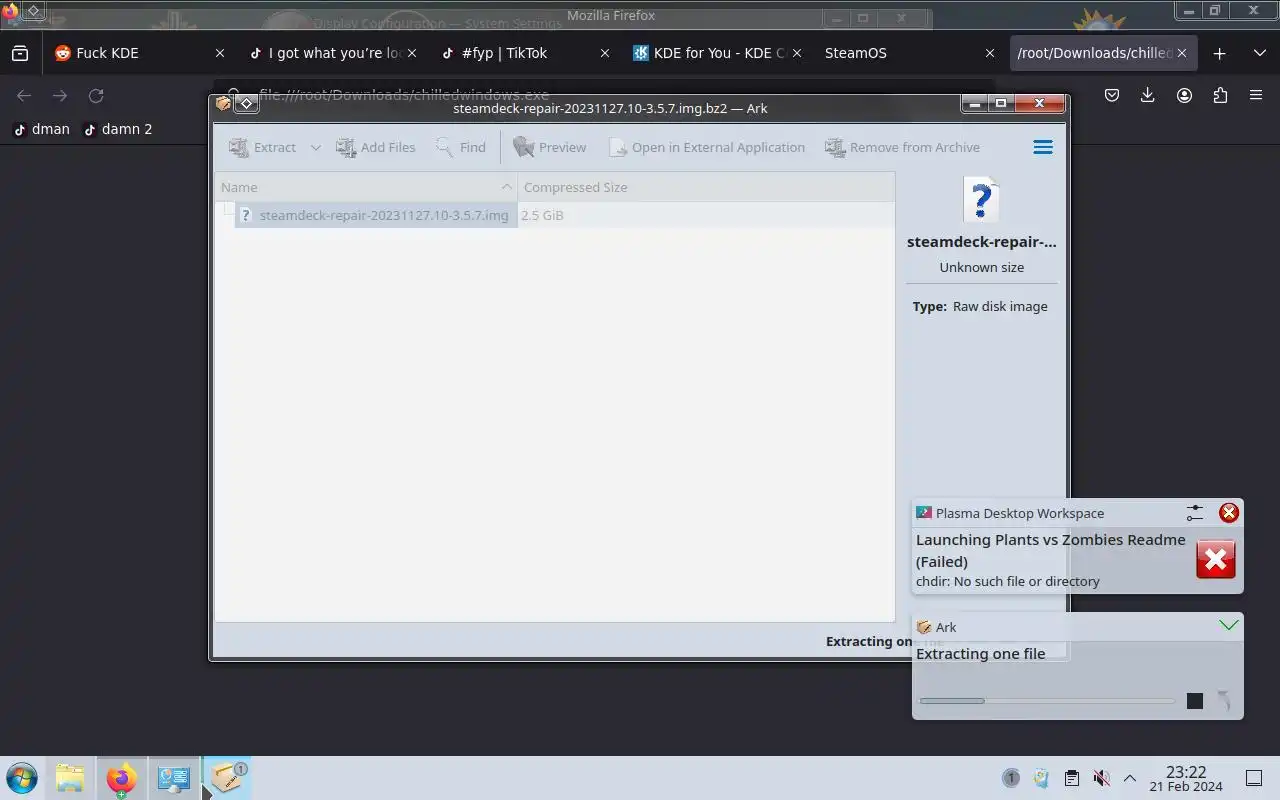Click Add Files in Ark toolbar

[375, 147]
